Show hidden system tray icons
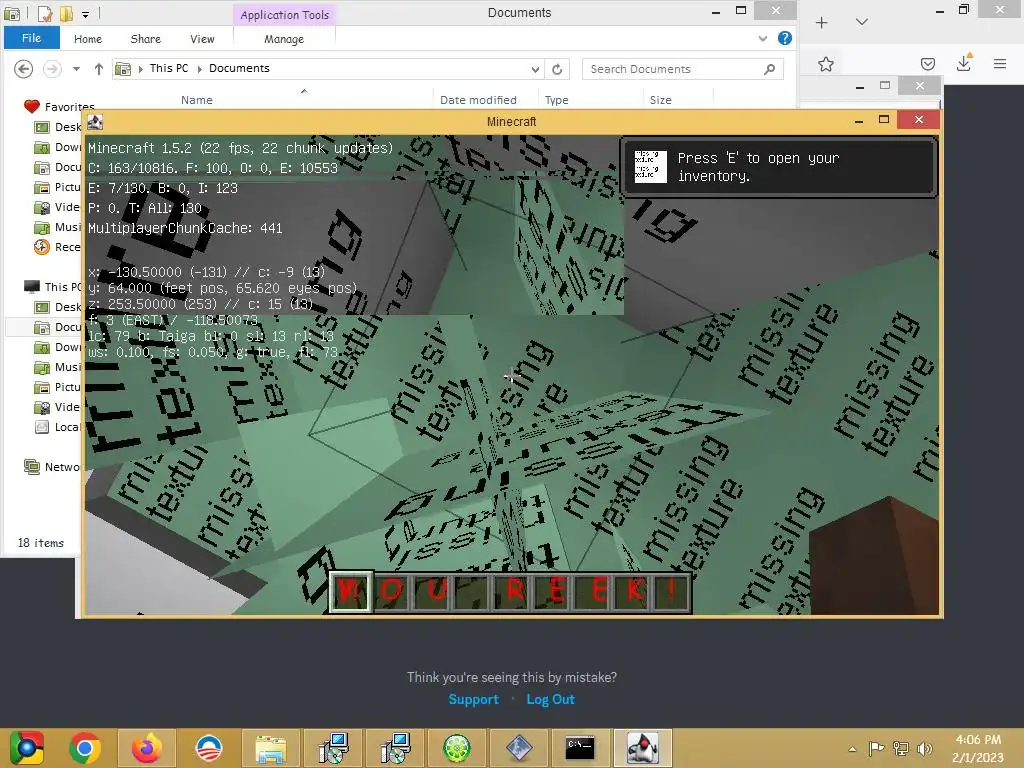1024x768 pixels. [852, 749]
